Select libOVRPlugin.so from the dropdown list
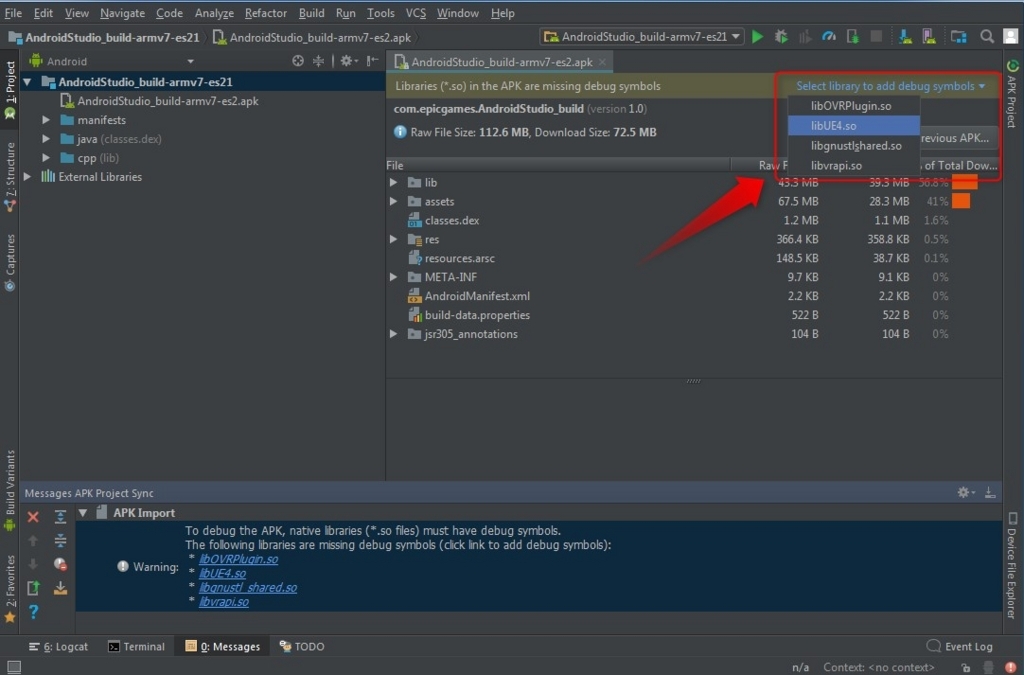This screenshot has height=675, width=1024. click(x=854, y=106)
